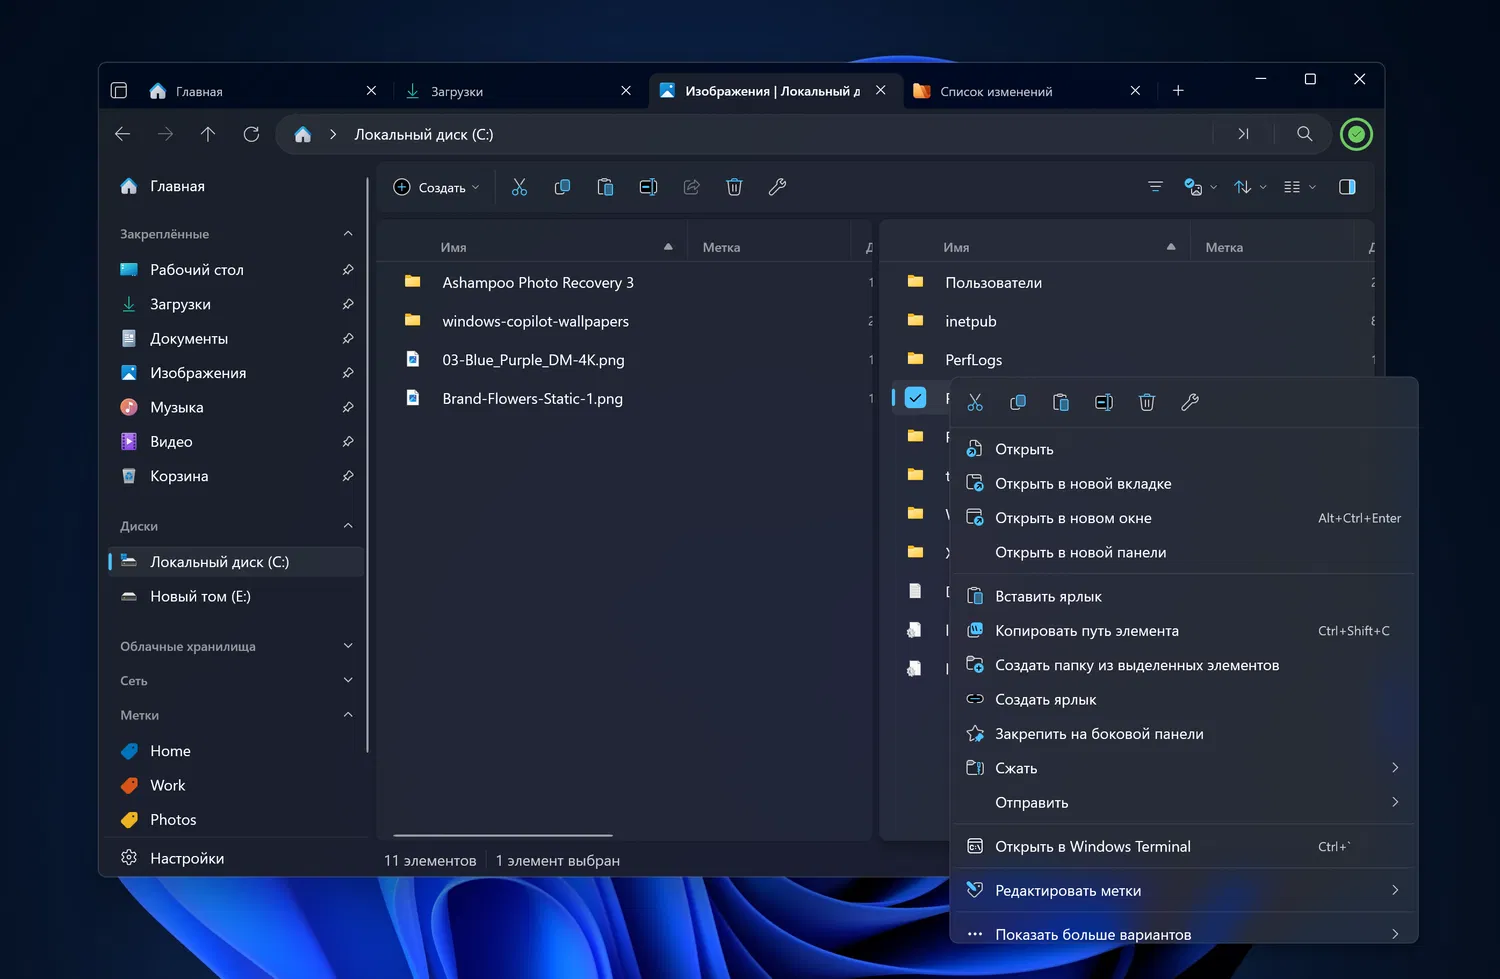Choose Открыть в новой вкладке
The image size is (1500, 979).
(1082, 484)
